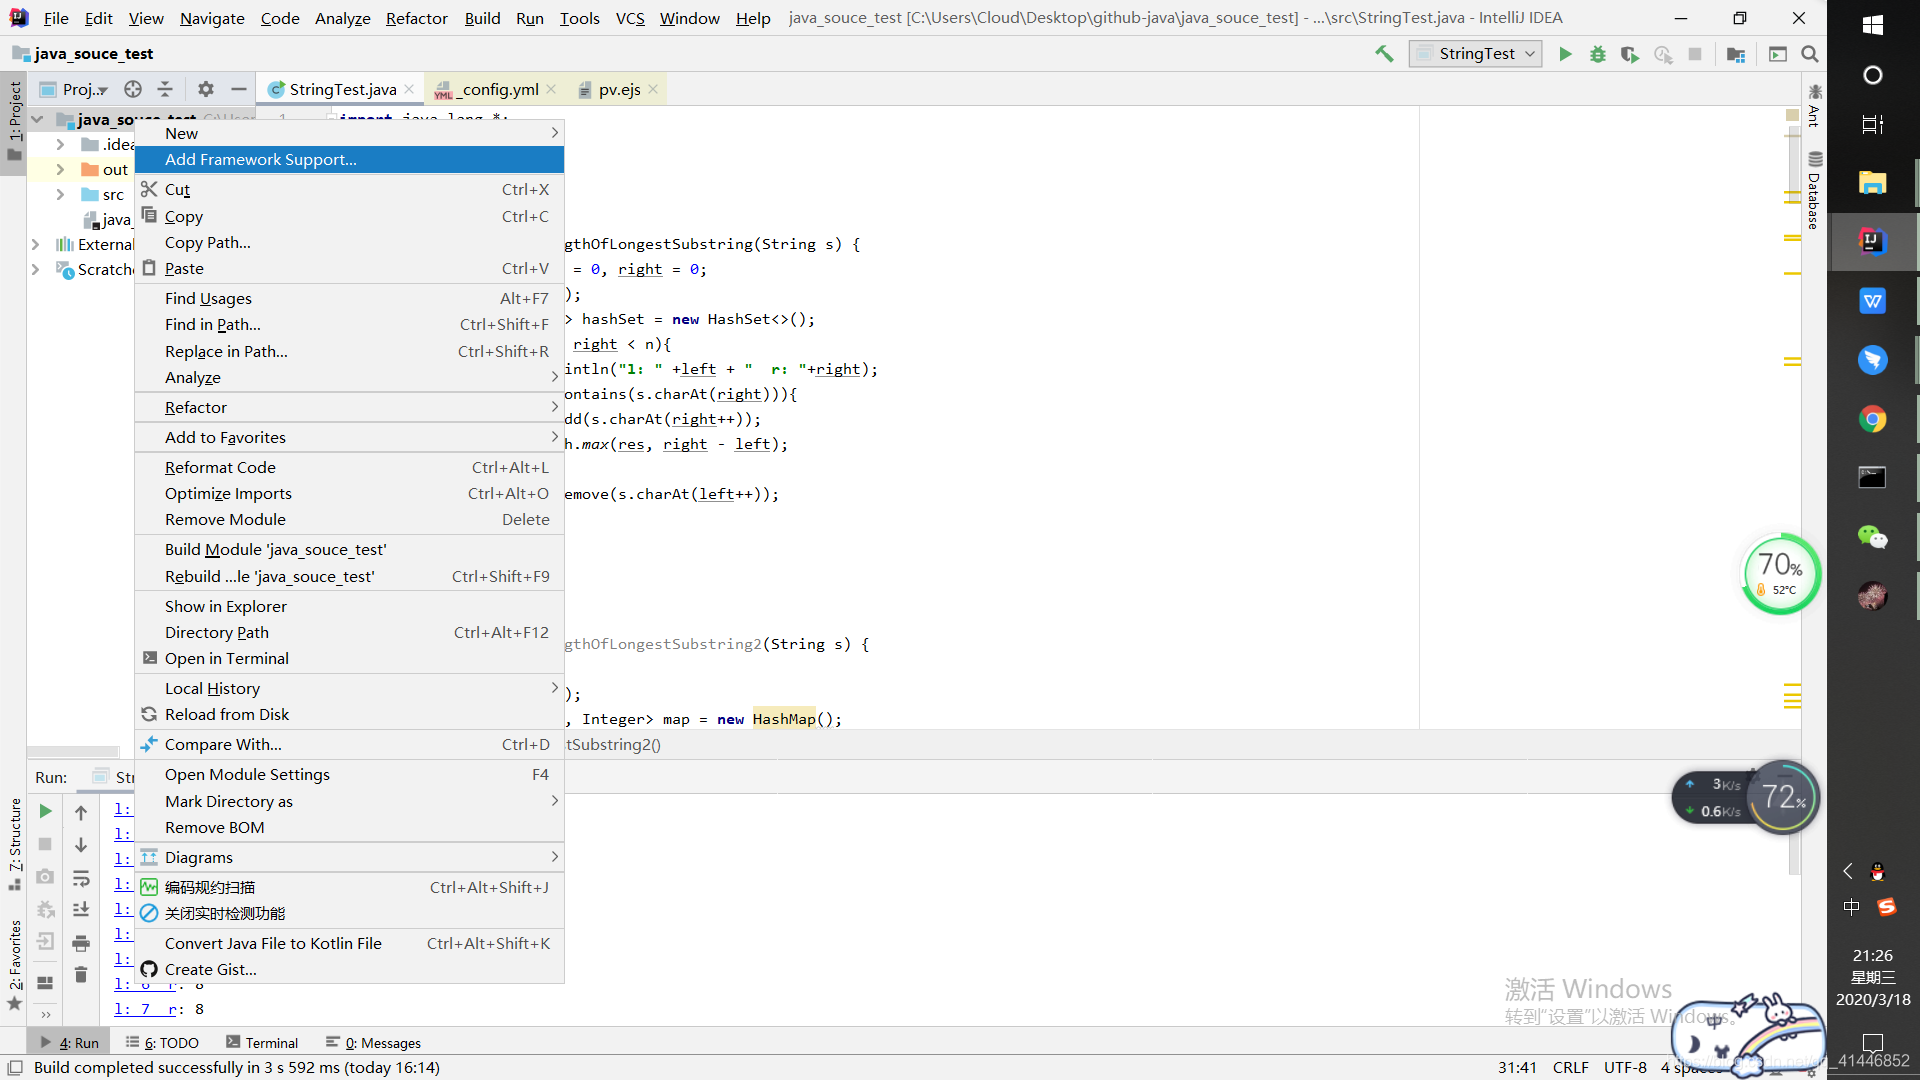Toggle soft-wrap in Run console

tap(81, 878)
